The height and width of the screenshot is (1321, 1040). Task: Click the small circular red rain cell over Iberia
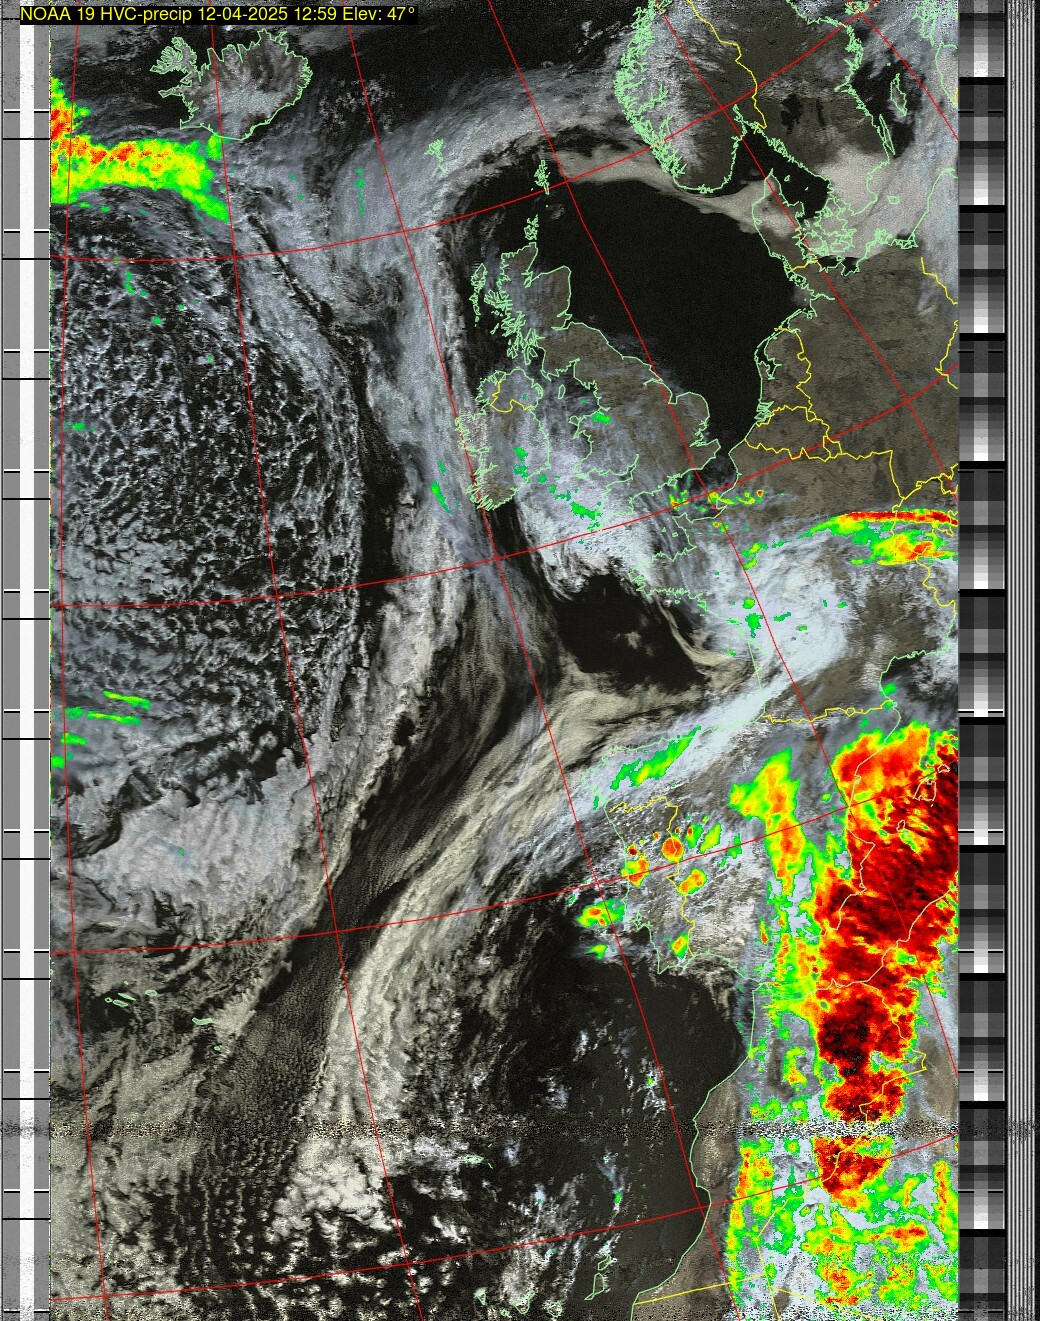point(672,850)
